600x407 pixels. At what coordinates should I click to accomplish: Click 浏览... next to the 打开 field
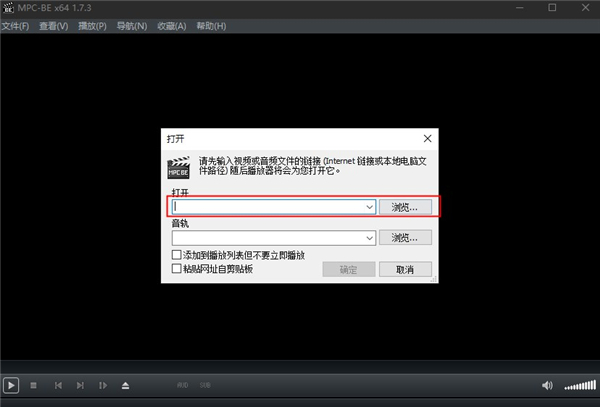coord(405,207)
